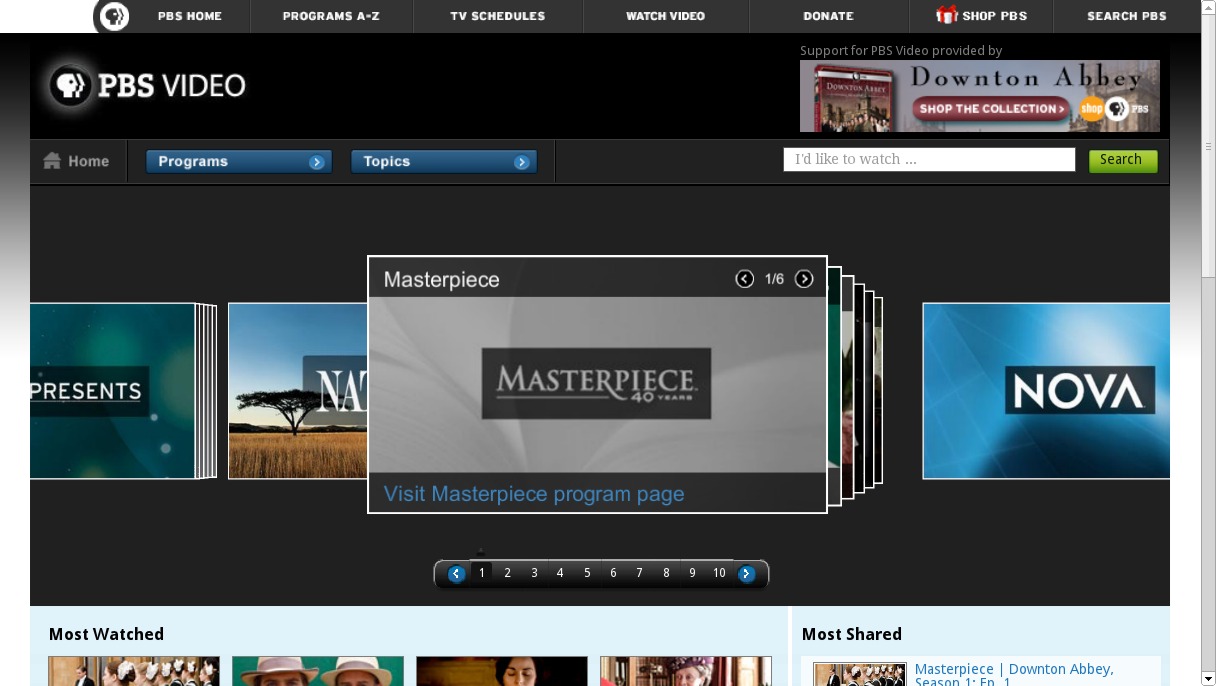Screen dimensions: 1216x686
Task: Click the Most Watched heading
Action: point(106,634)
